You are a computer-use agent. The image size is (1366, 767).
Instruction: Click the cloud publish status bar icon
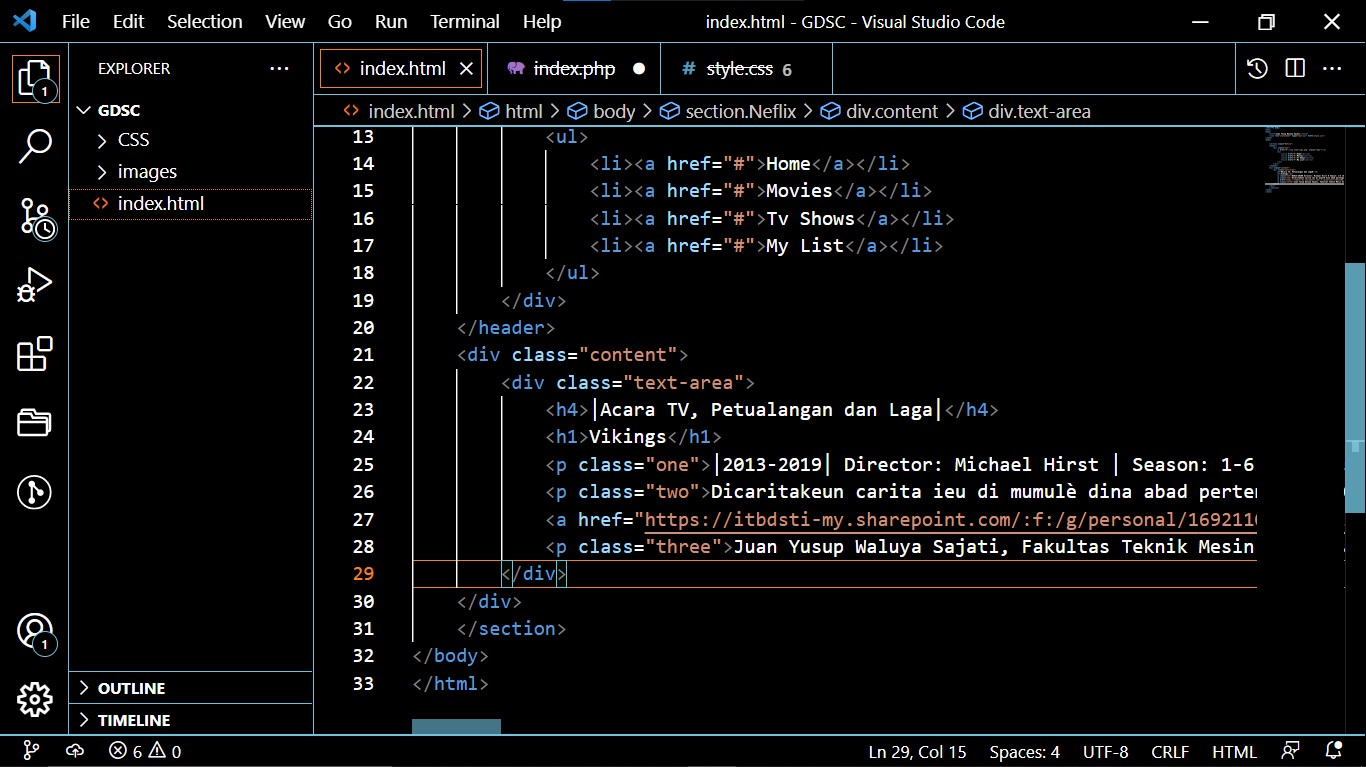click(75, 751)
